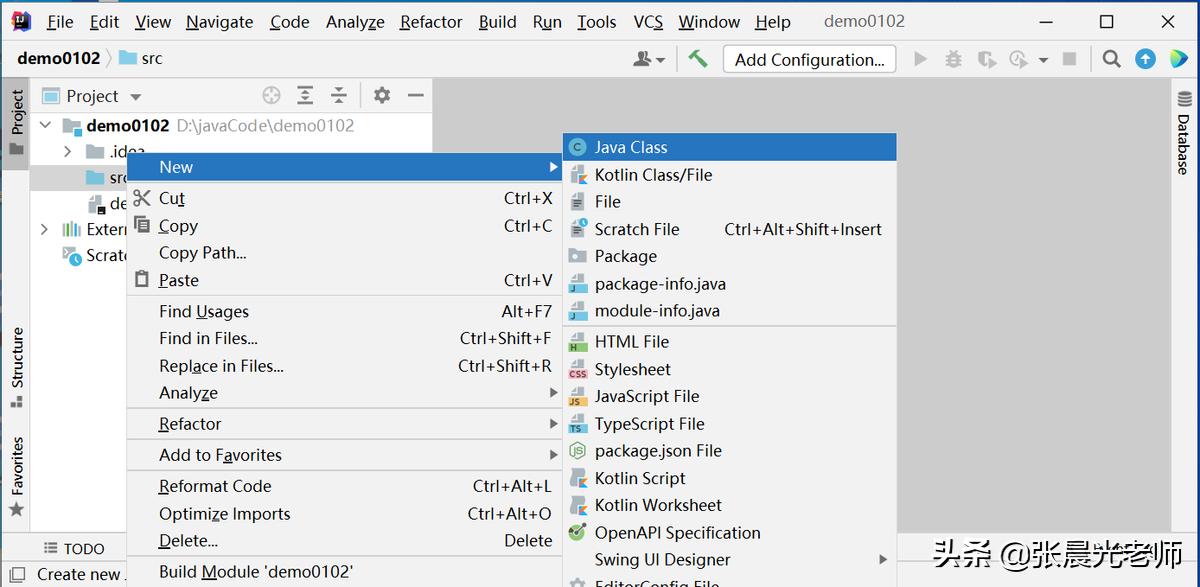Click Find Usages in the context menu

[204, 311]
